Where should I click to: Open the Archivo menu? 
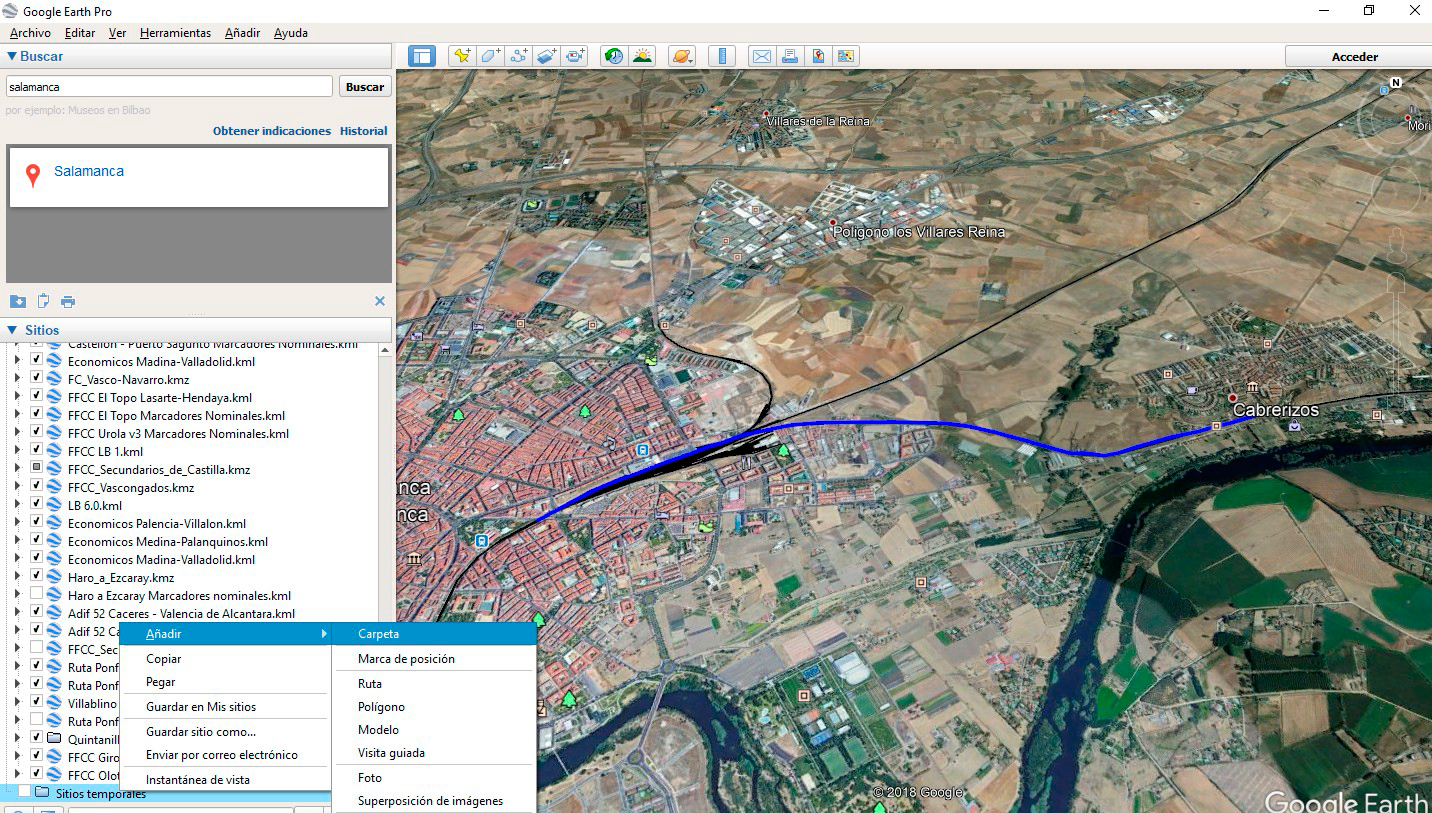click(30, 33)
